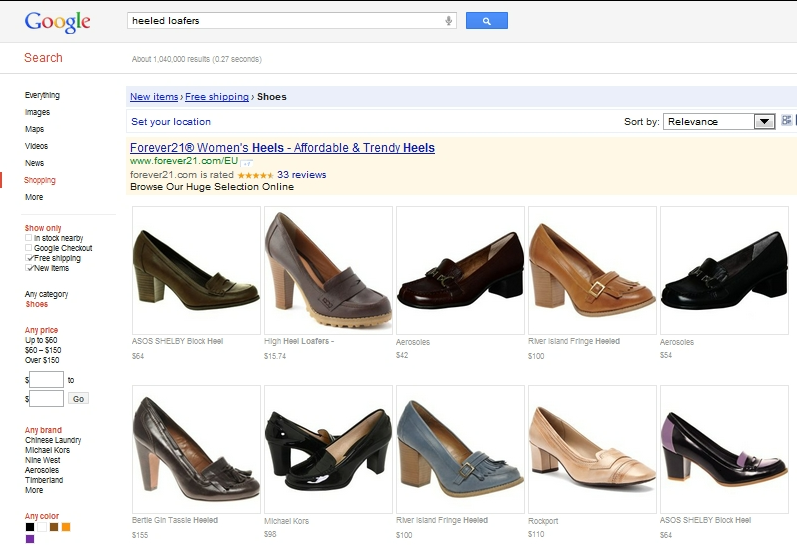This screenshot has height=548, width=797.
Task: Tick the Google Checkout checkbox
Action: click(x=29, y=248)
